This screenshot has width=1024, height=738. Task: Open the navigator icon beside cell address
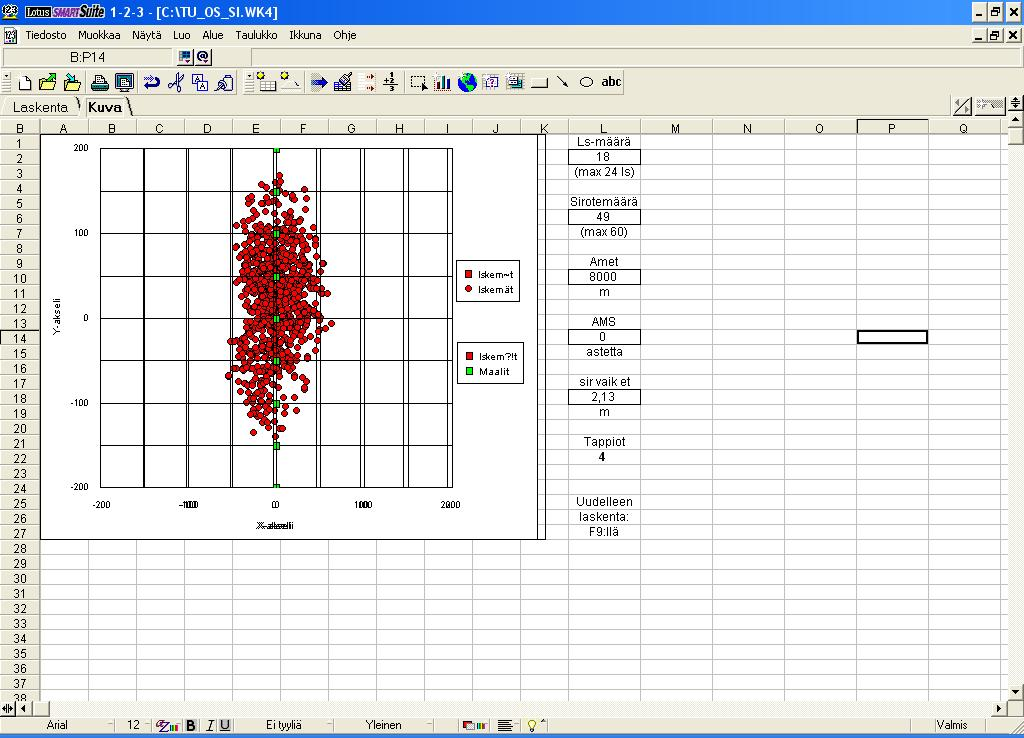click(185, 57)
